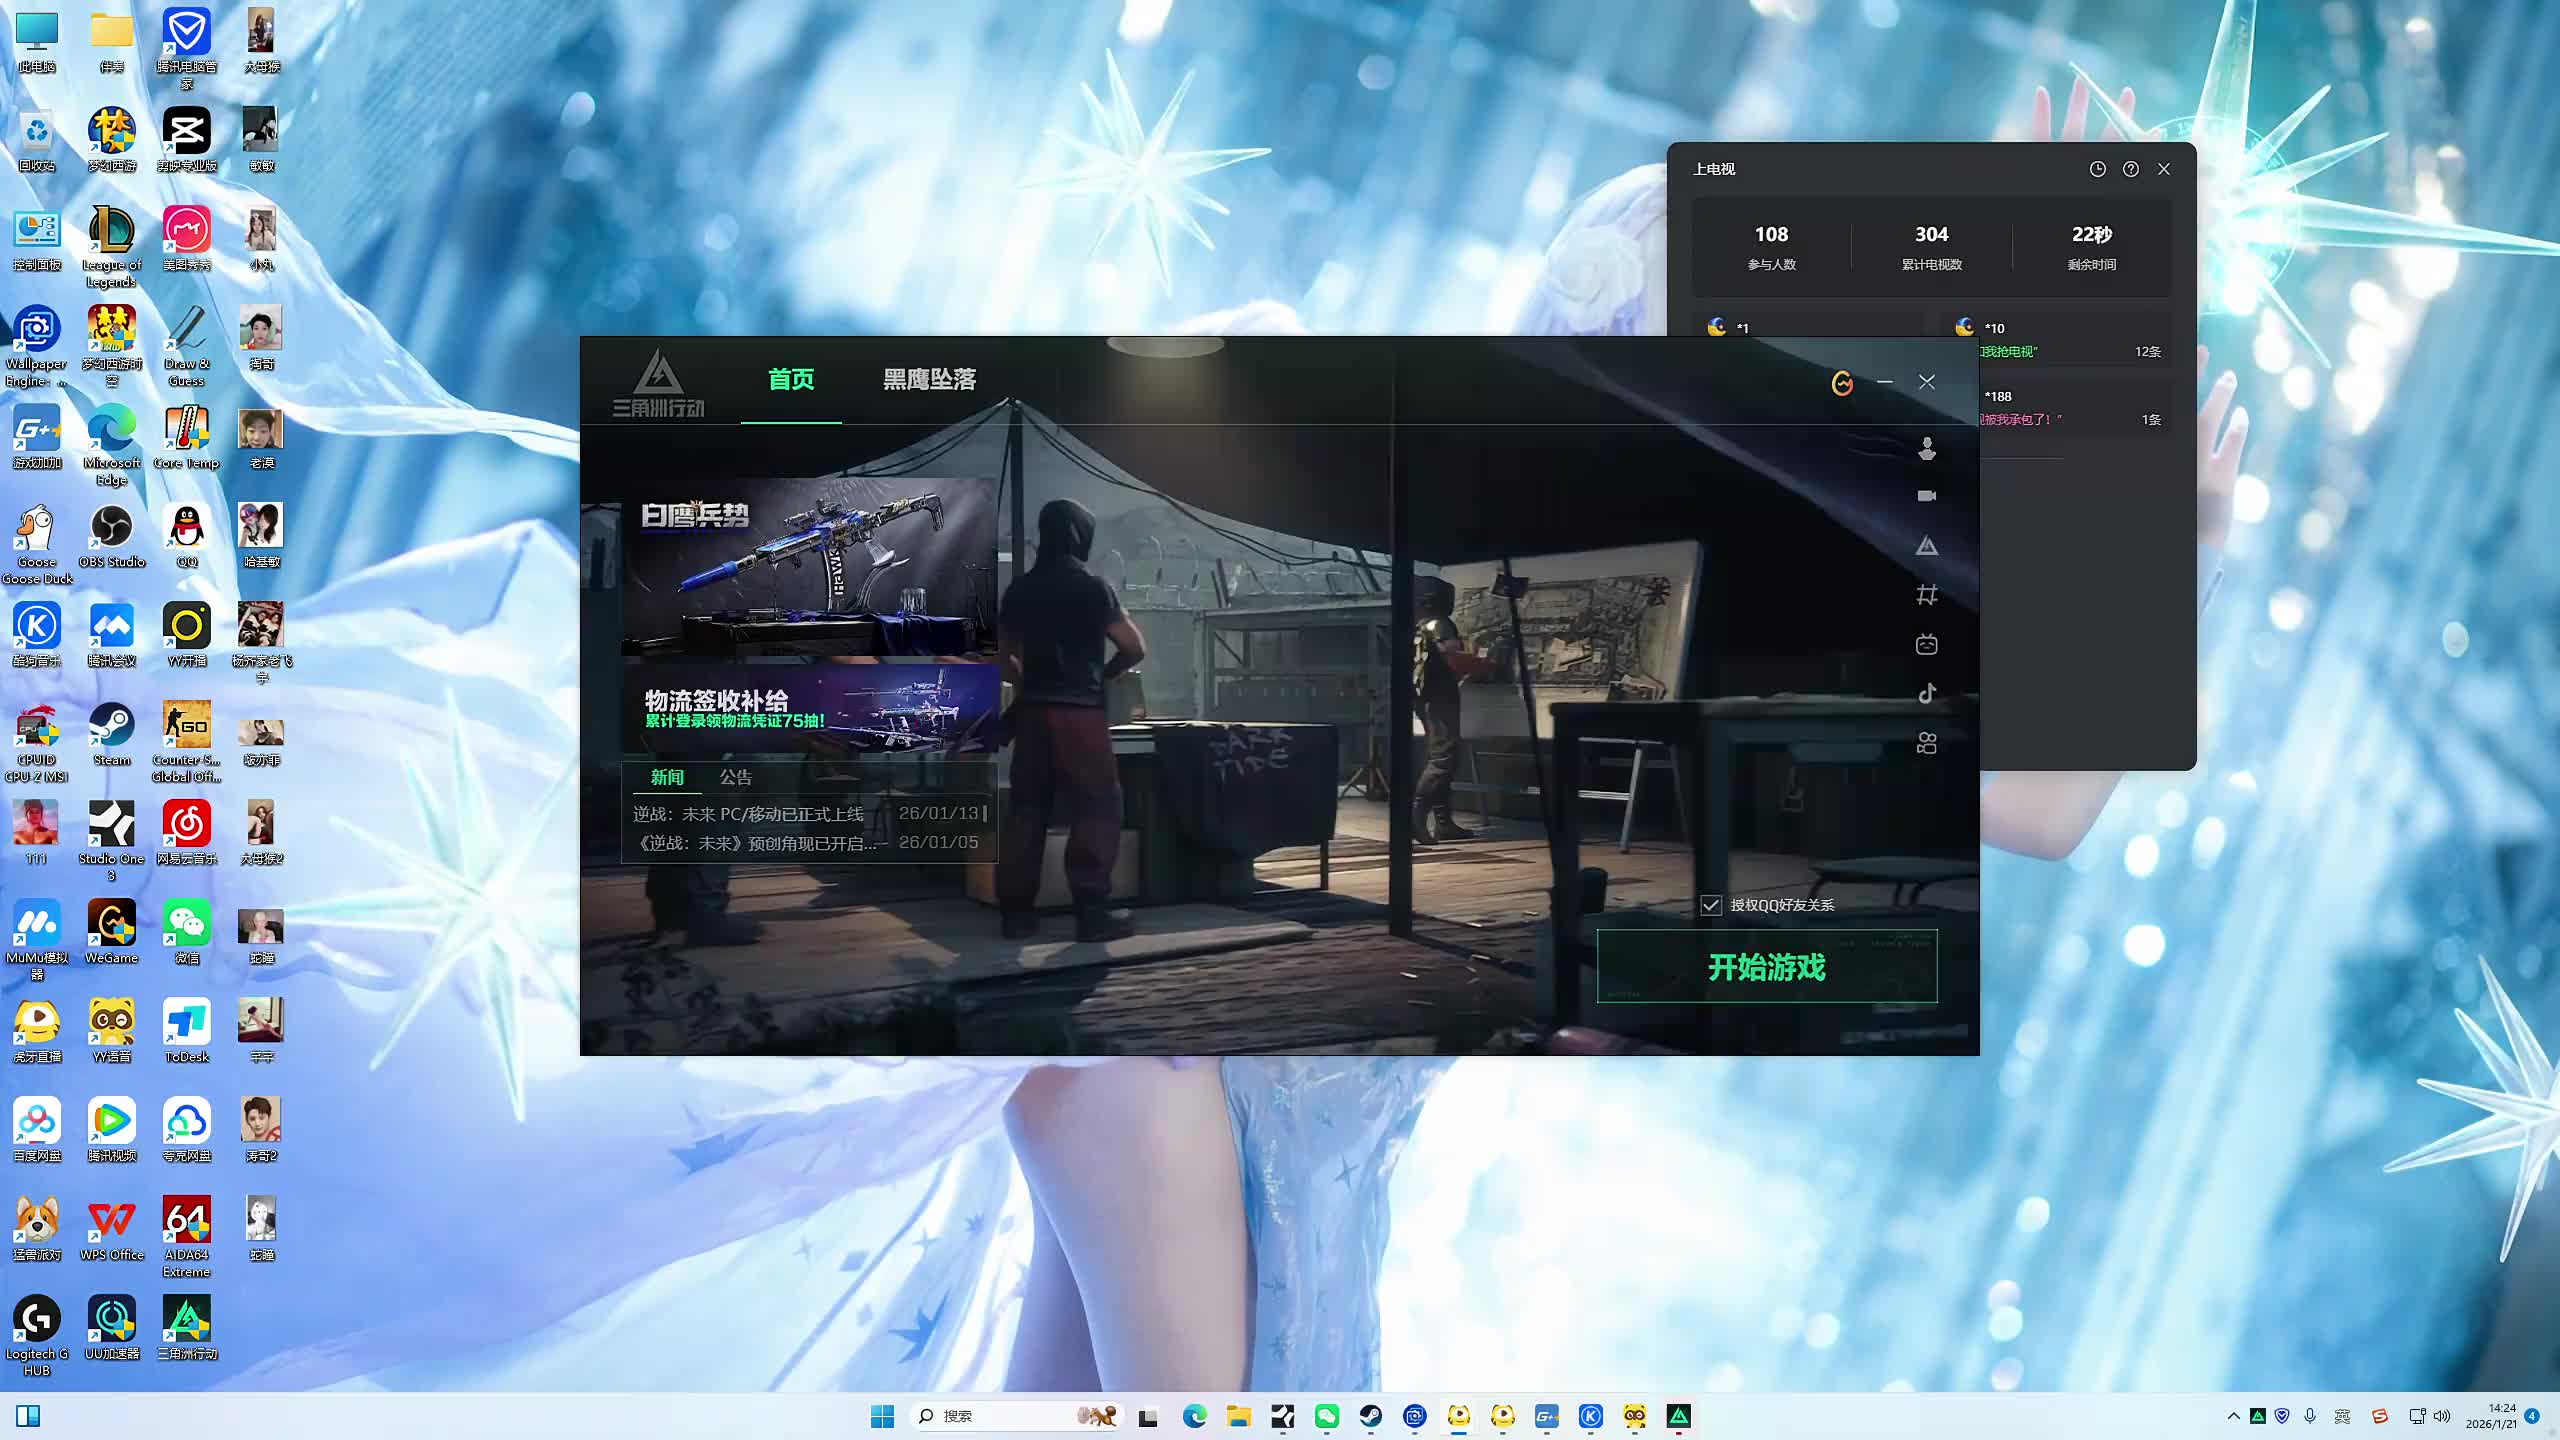Open the hashtag community icon

coord(1927,595)
